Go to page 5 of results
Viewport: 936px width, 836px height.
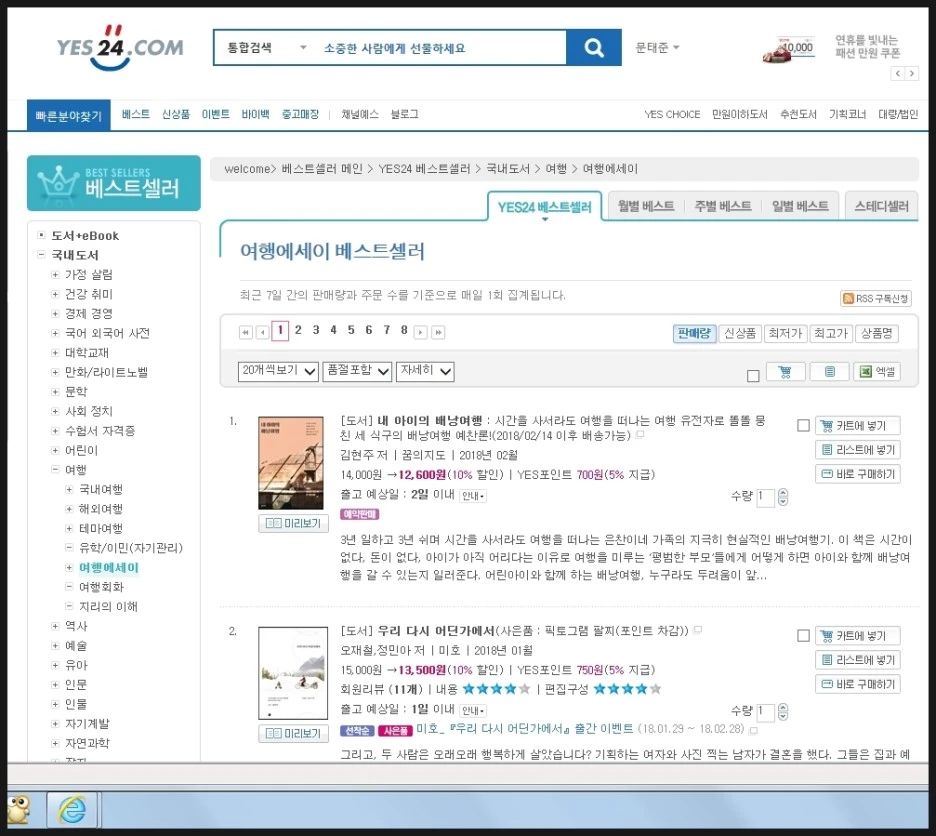coord(351,330)
